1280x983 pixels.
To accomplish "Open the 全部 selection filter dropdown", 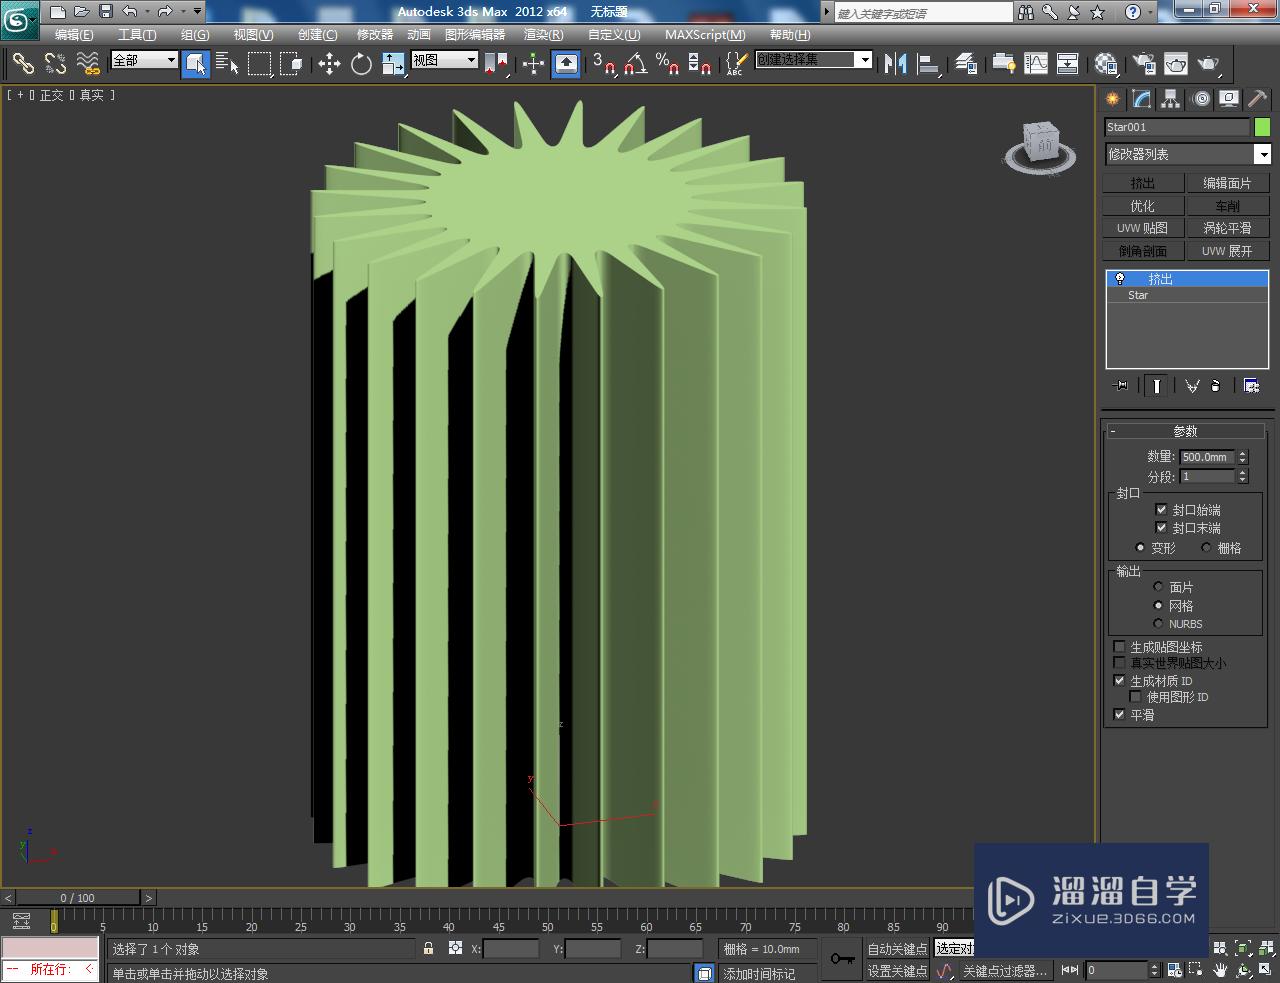I will coord(144,60).
